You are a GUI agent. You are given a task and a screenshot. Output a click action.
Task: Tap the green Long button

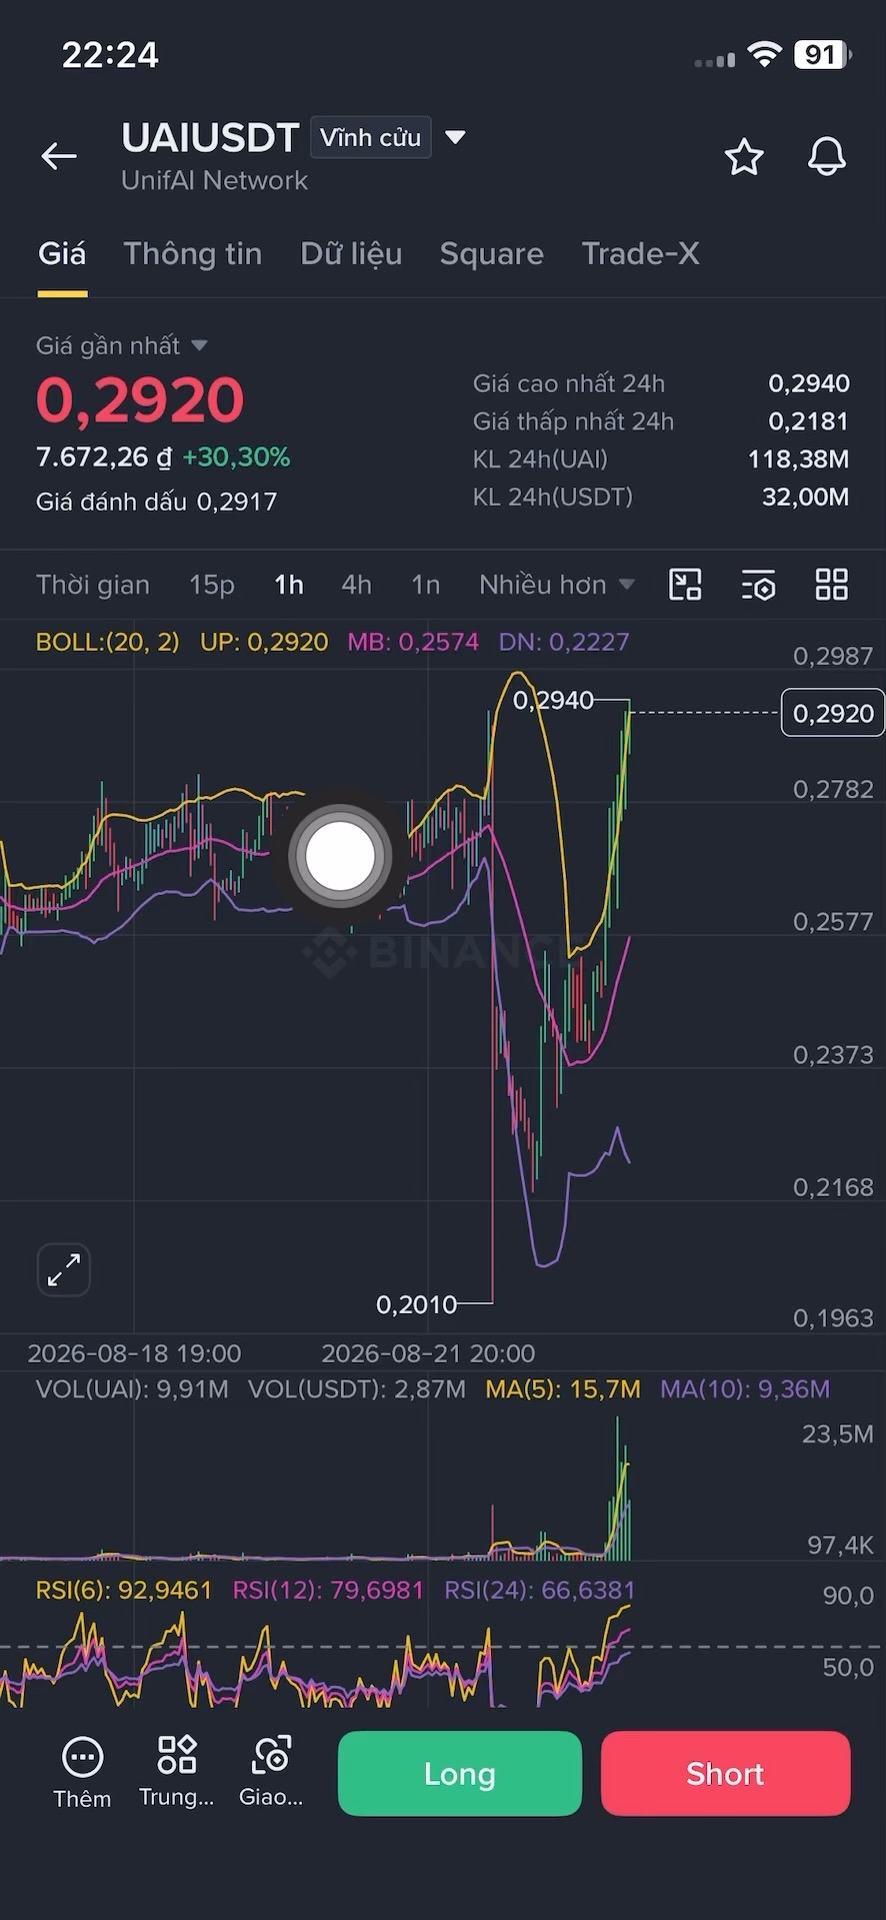pyautogui.click(x=460, y=1774)
